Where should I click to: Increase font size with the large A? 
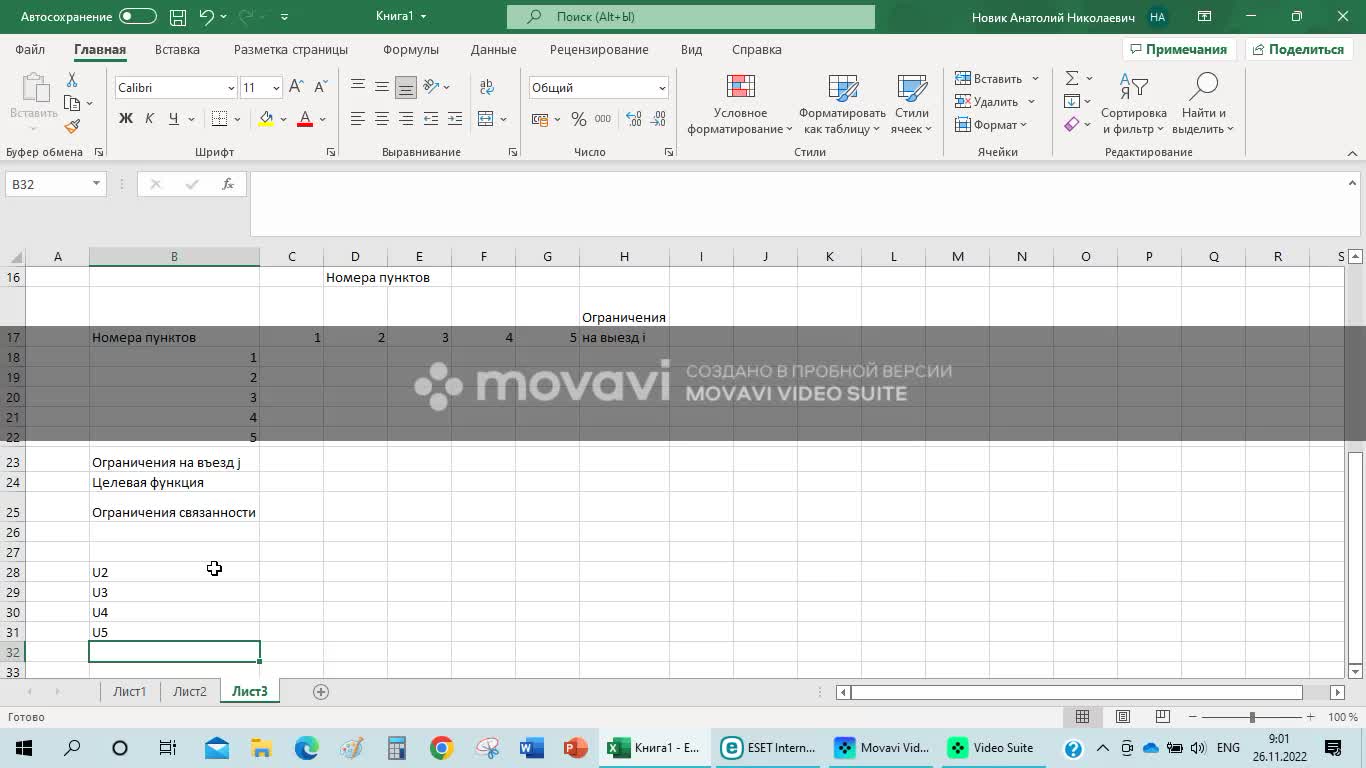click(x=296, y=87)
